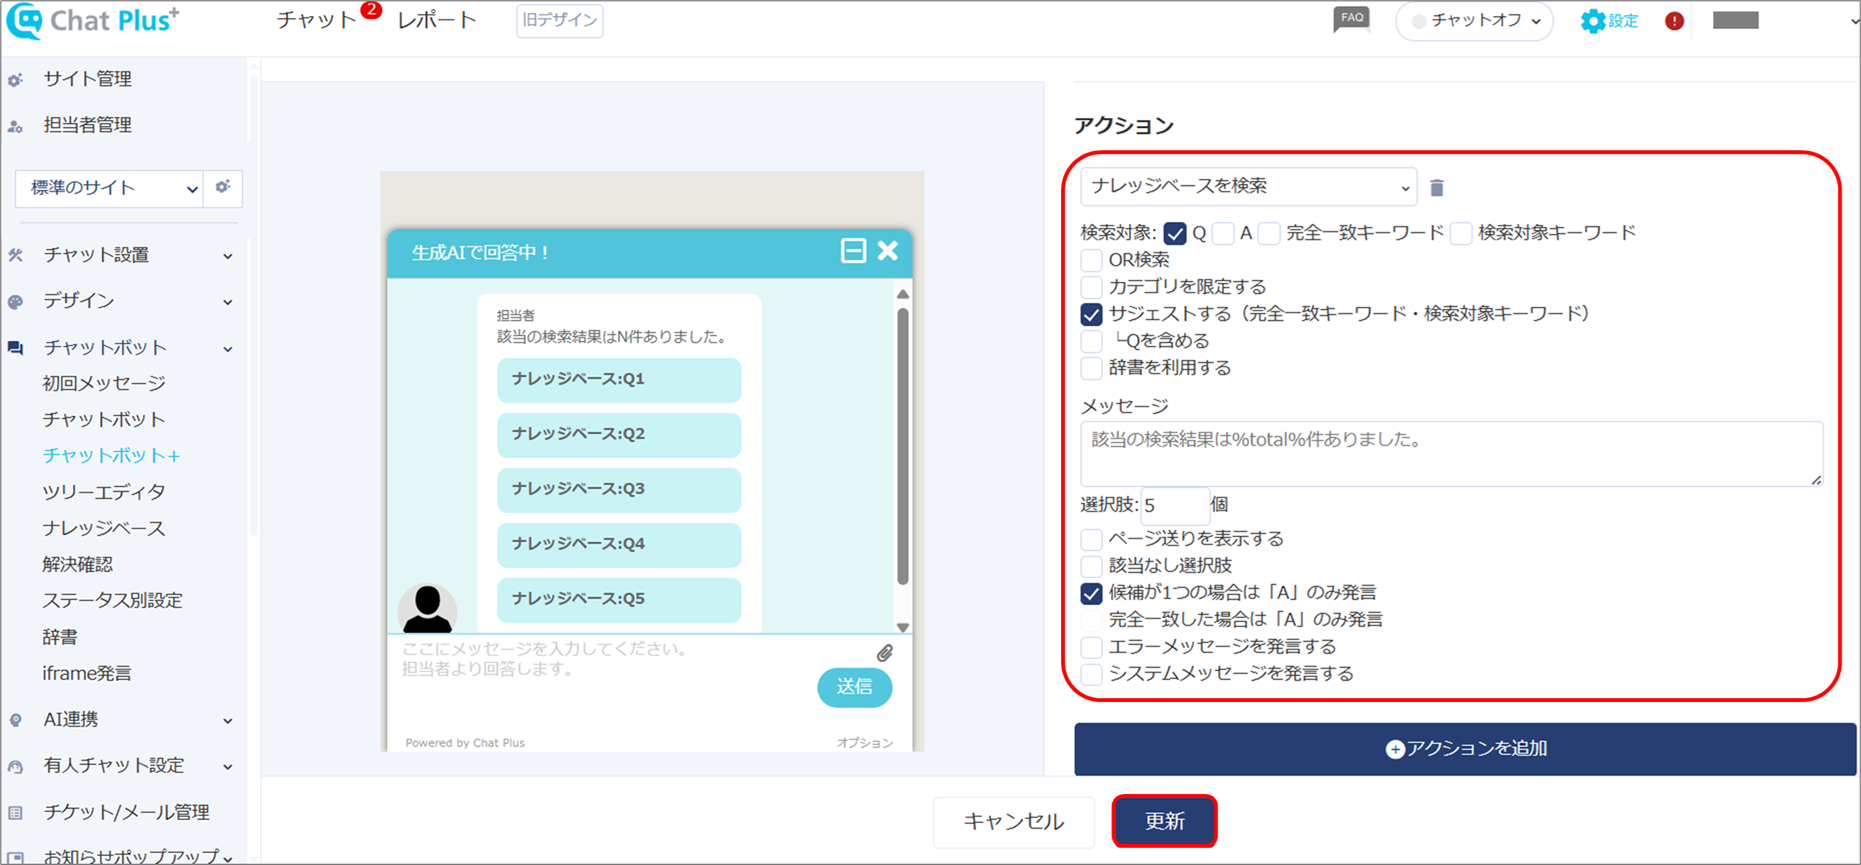Image resolution: width=1861 pixels, height=865 pixels.
Task: Click the red alert notification icon
Action: pyautogui.click(x=1674, y=21)
